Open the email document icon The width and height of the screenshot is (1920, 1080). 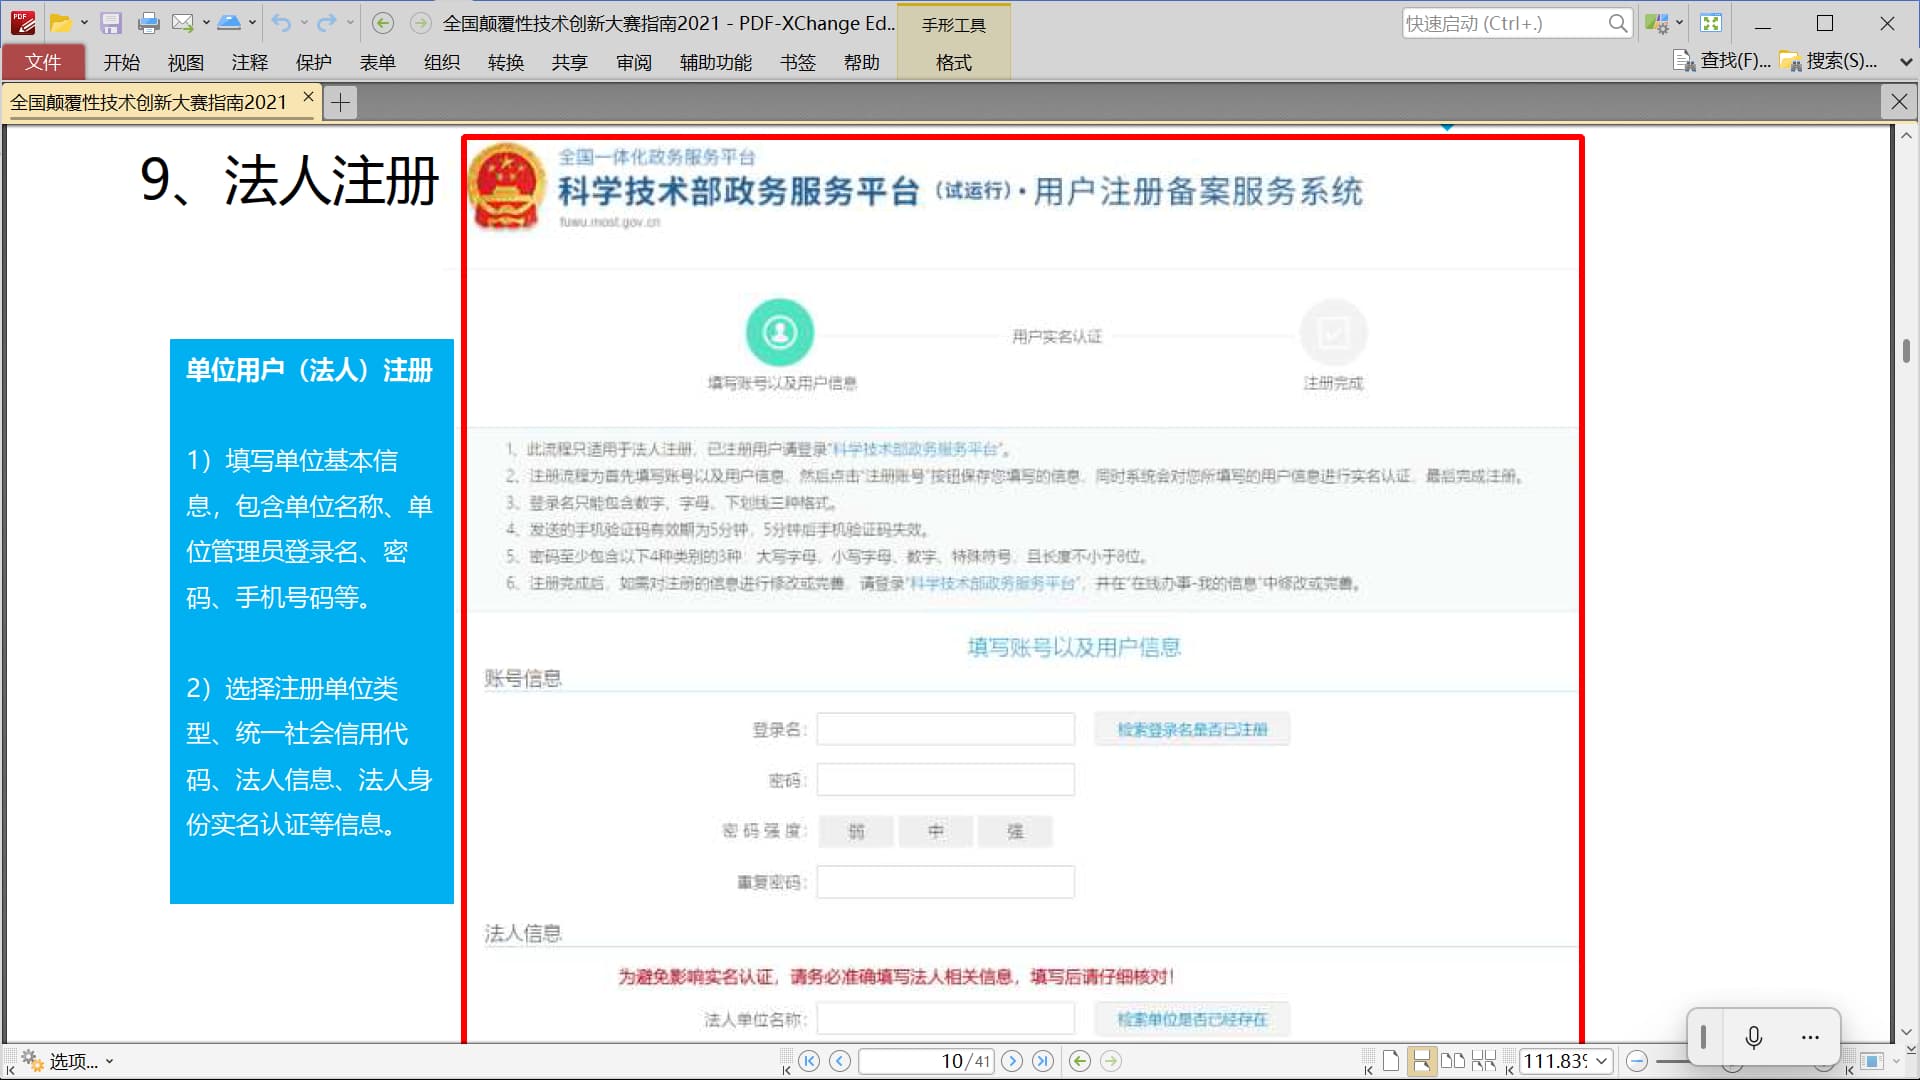(x=182, y=23)
